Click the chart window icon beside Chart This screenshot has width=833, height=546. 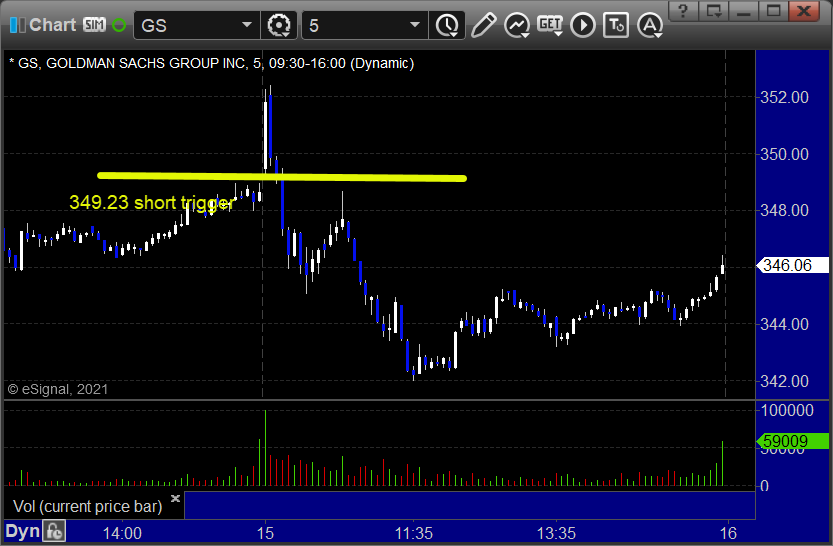click(17, 25)
